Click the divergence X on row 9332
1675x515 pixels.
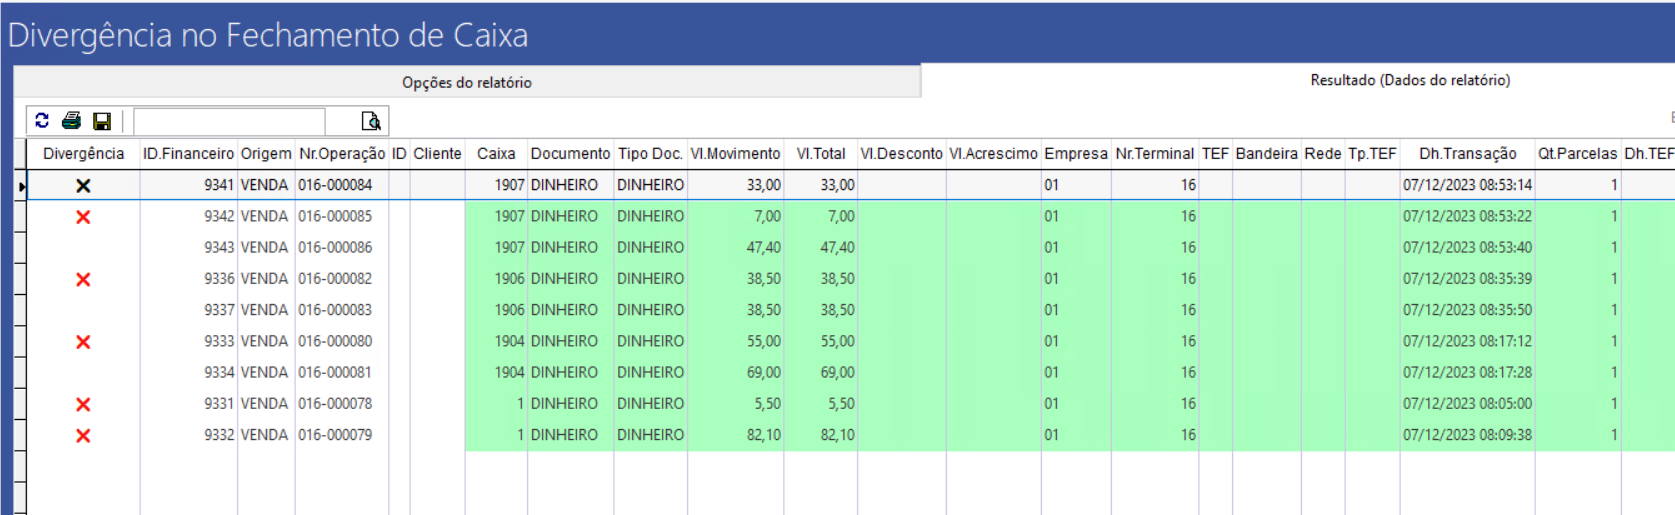tap(83, 436)
